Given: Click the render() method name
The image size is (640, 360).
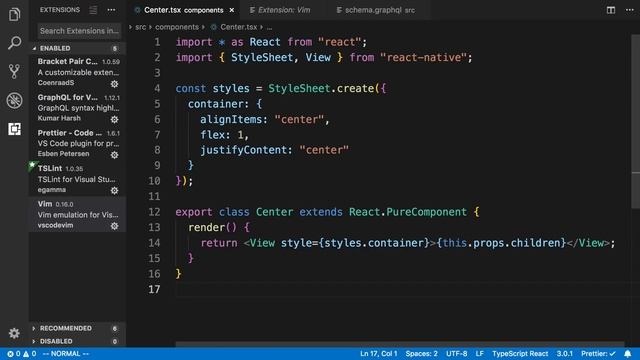Looking at the screenshot, I should click(x=206, y=227).
